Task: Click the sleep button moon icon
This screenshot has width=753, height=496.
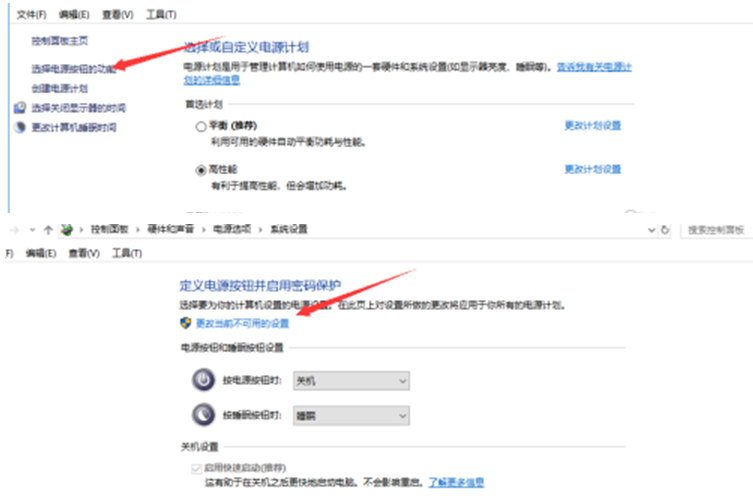Action: click(203, 415)
